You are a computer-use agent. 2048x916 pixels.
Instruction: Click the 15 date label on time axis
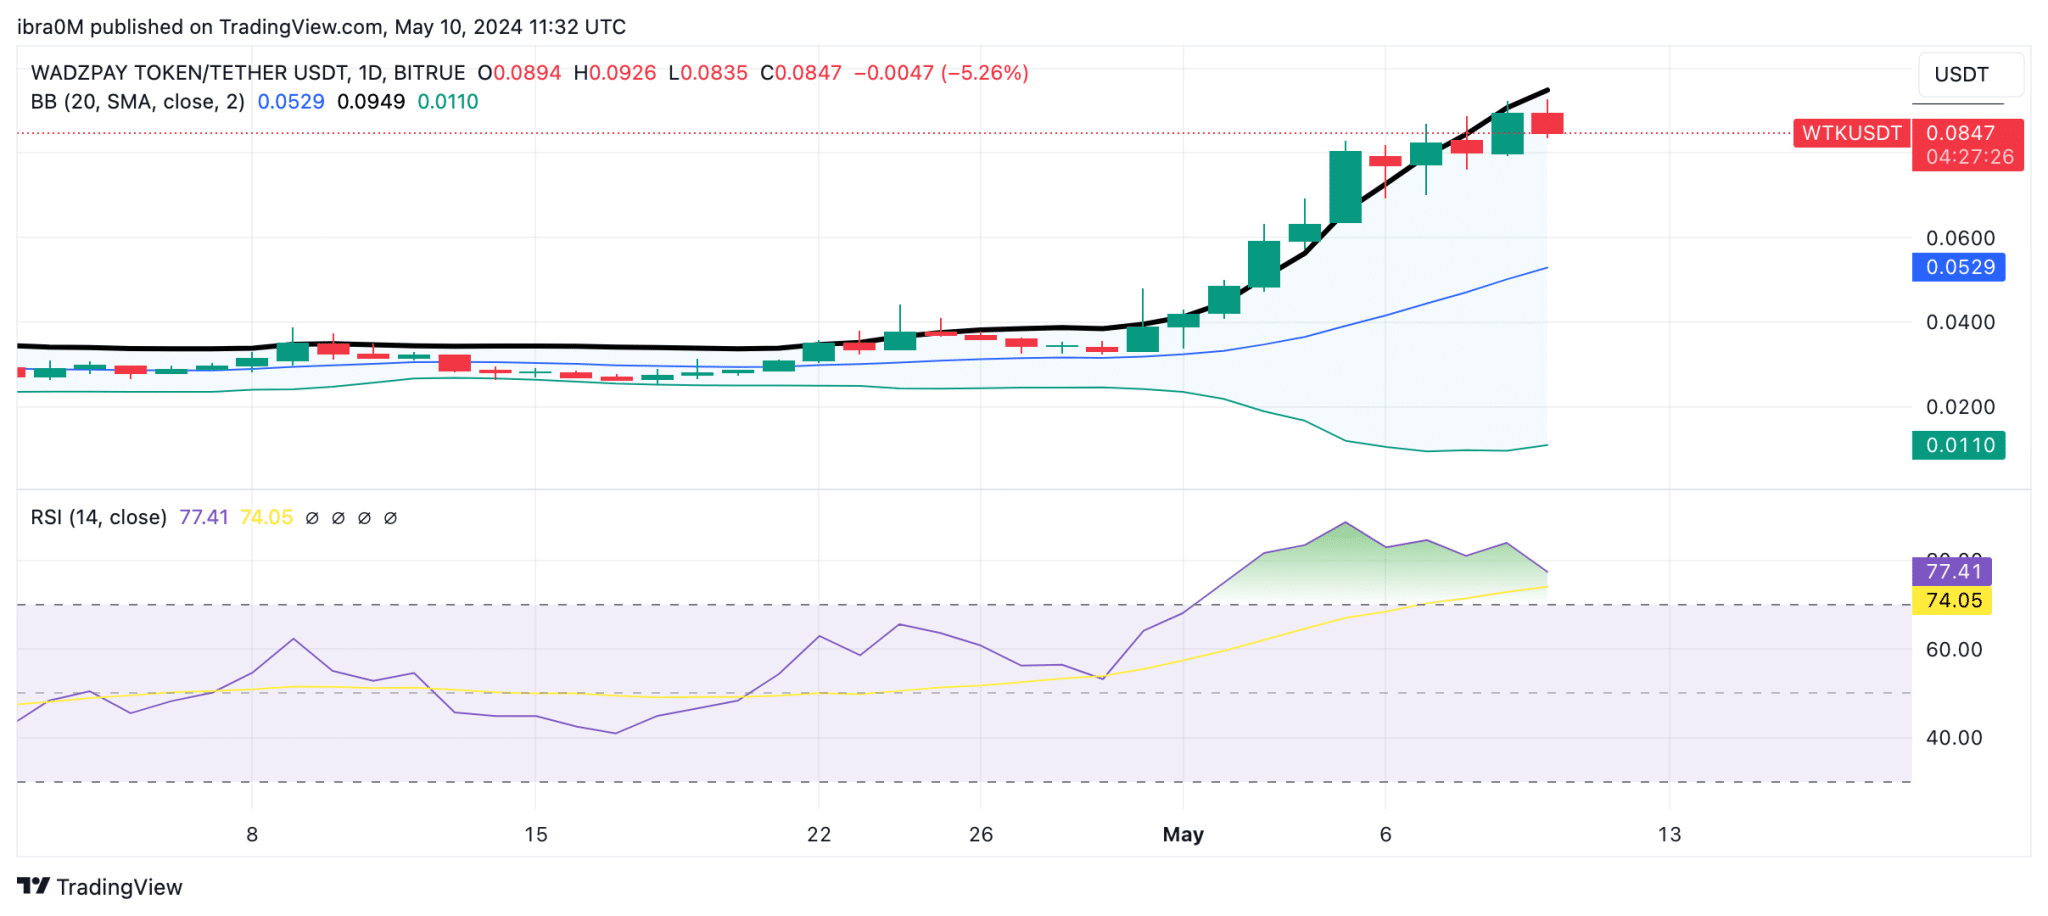point(536,834)
